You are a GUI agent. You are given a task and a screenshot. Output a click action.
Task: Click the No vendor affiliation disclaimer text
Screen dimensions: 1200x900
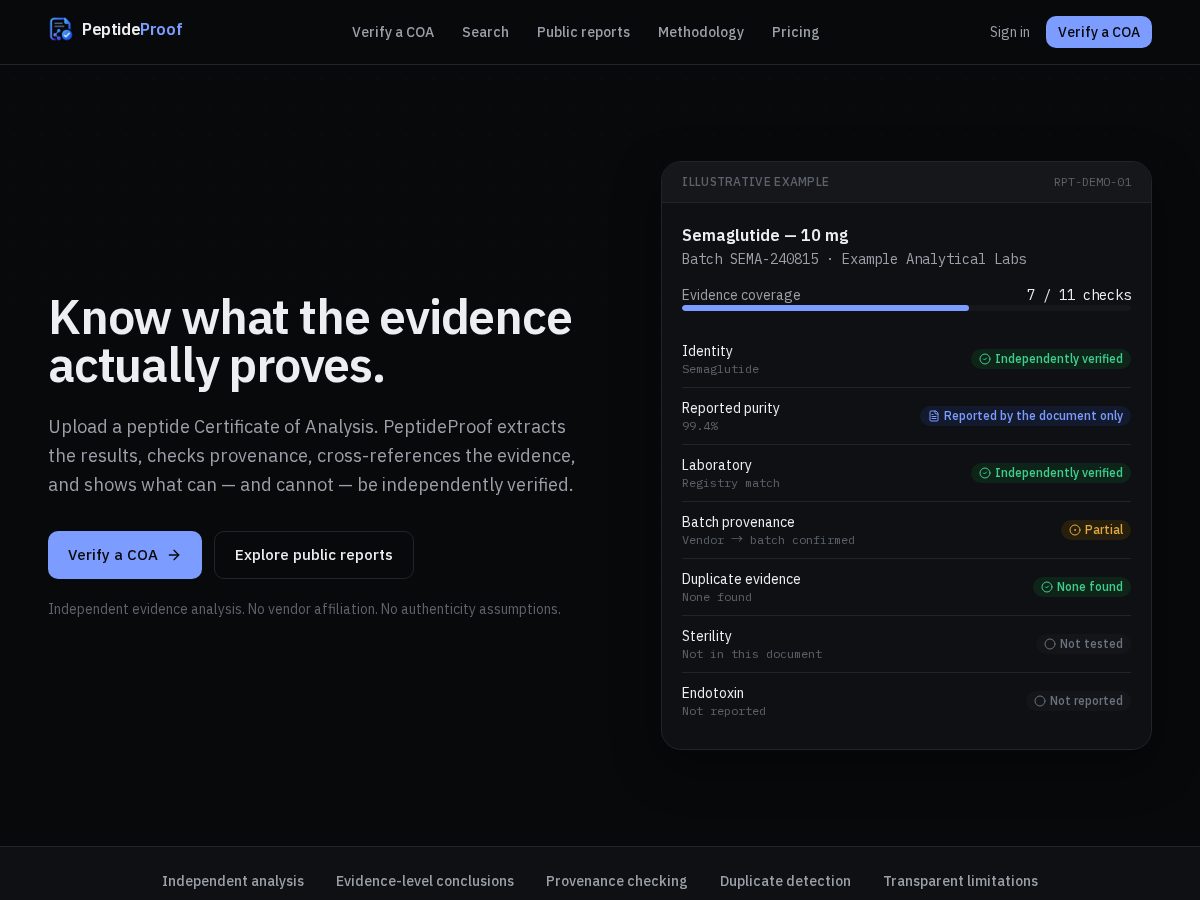click(x=311, y=609)
